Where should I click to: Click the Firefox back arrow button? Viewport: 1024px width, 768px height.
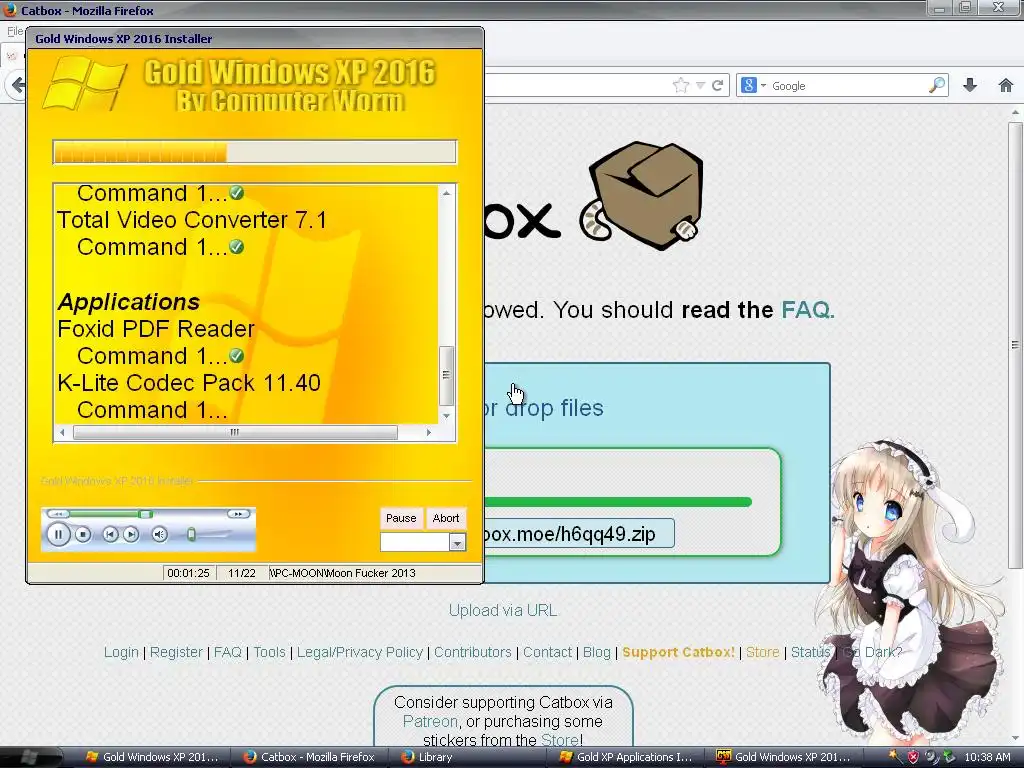(18, 86)
